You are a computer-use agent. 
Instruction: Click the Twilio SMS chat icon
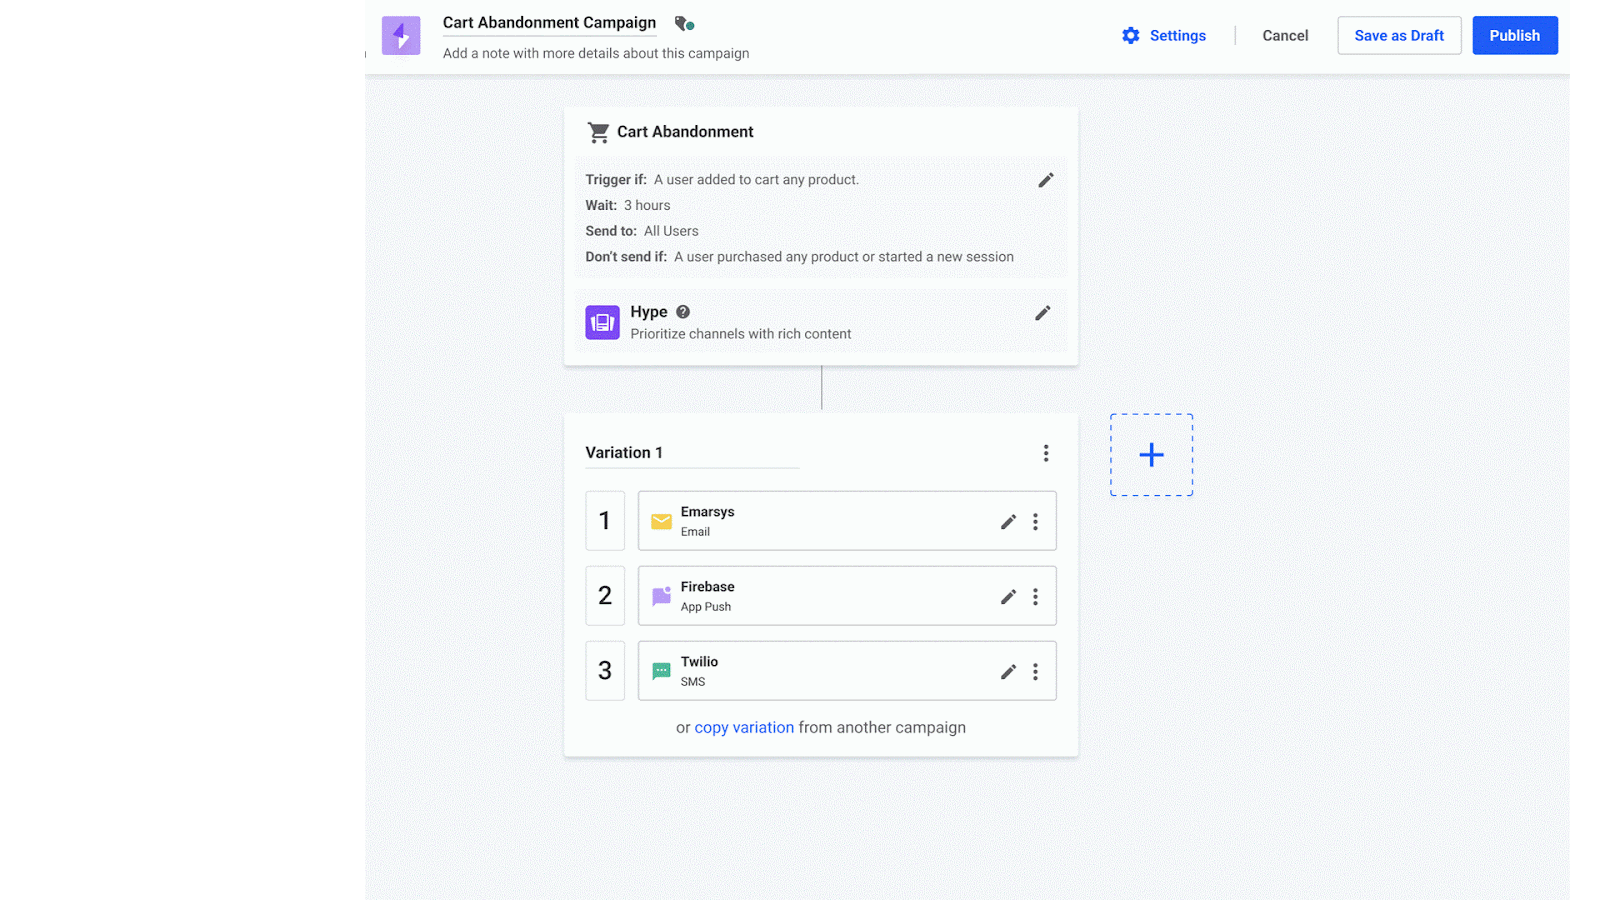click(x=661, y=671)
